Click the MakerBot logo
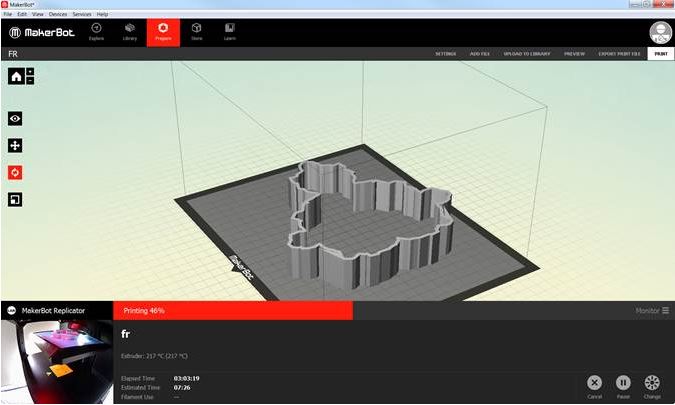 (42, 33)
